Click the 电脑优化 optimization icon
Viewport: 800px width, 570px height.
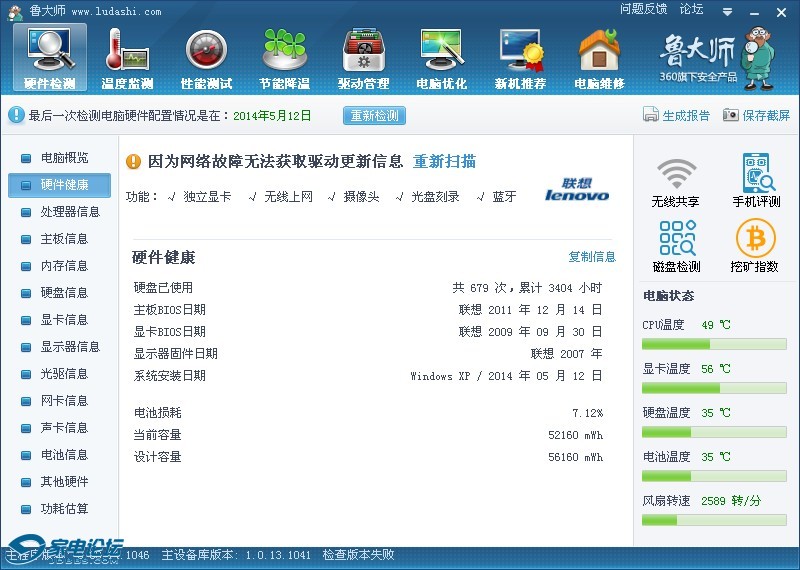(441, 57)
